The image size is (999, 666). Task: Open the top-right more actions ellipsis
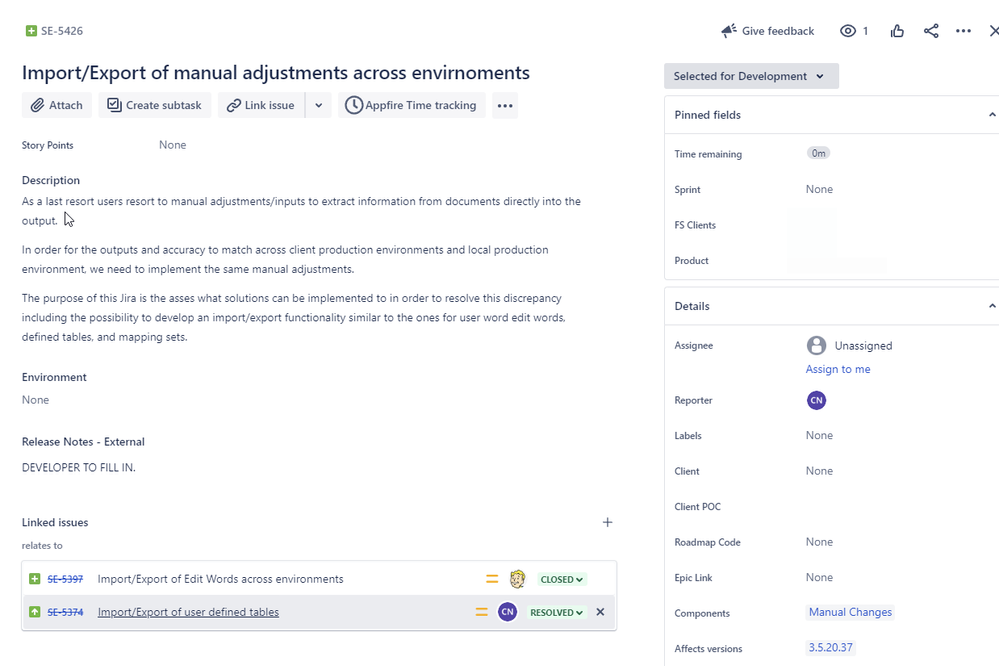pos(963,31)
